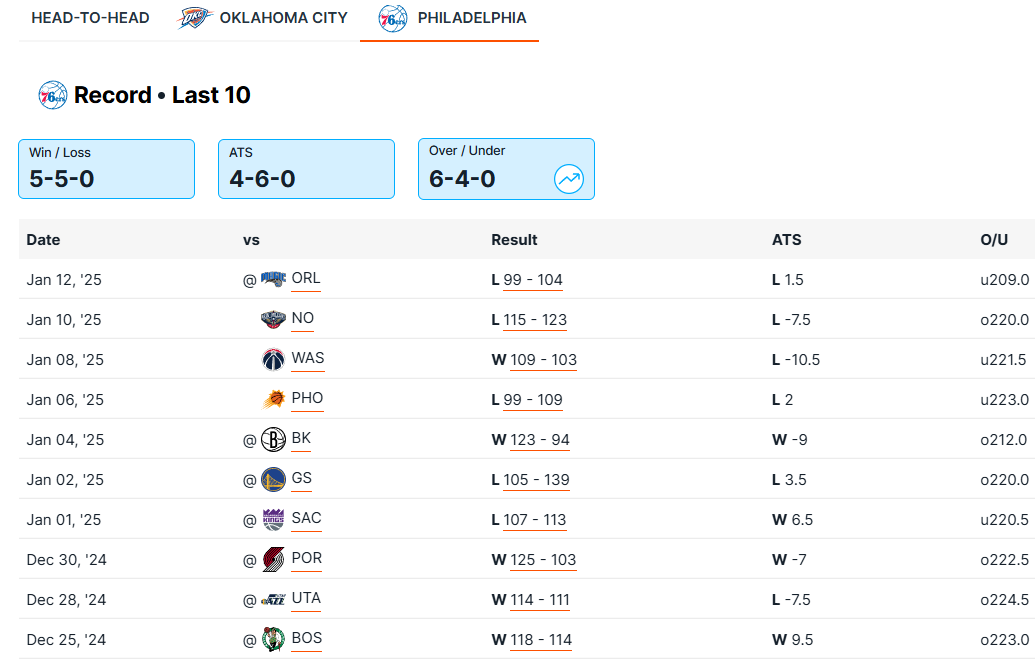
Task: Click the Record • Last 10 heading
Action: (162, 95)
